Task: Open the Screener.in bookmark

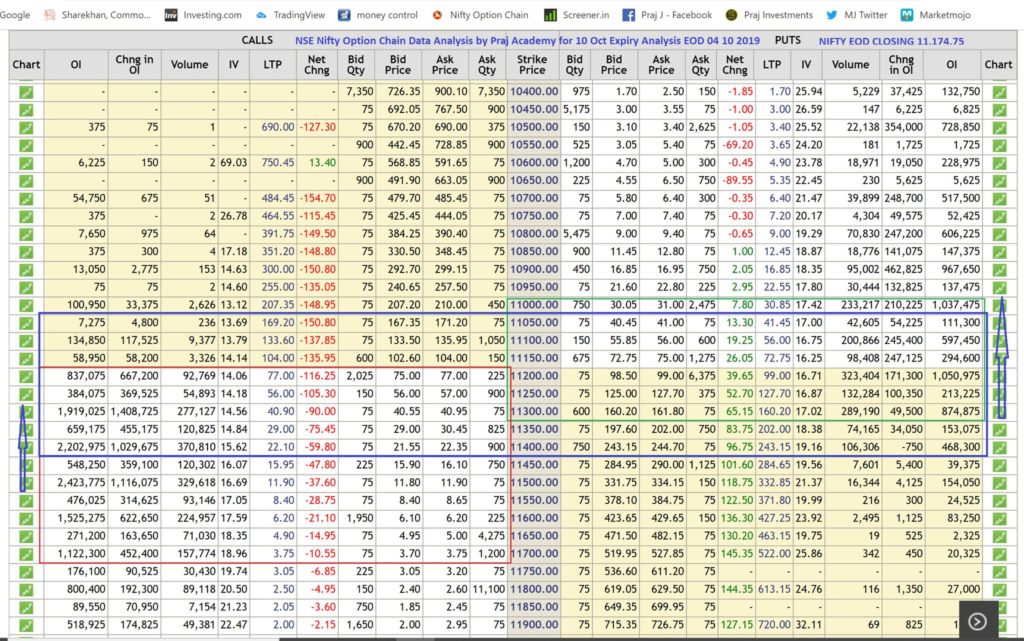Action: point(577,14)
